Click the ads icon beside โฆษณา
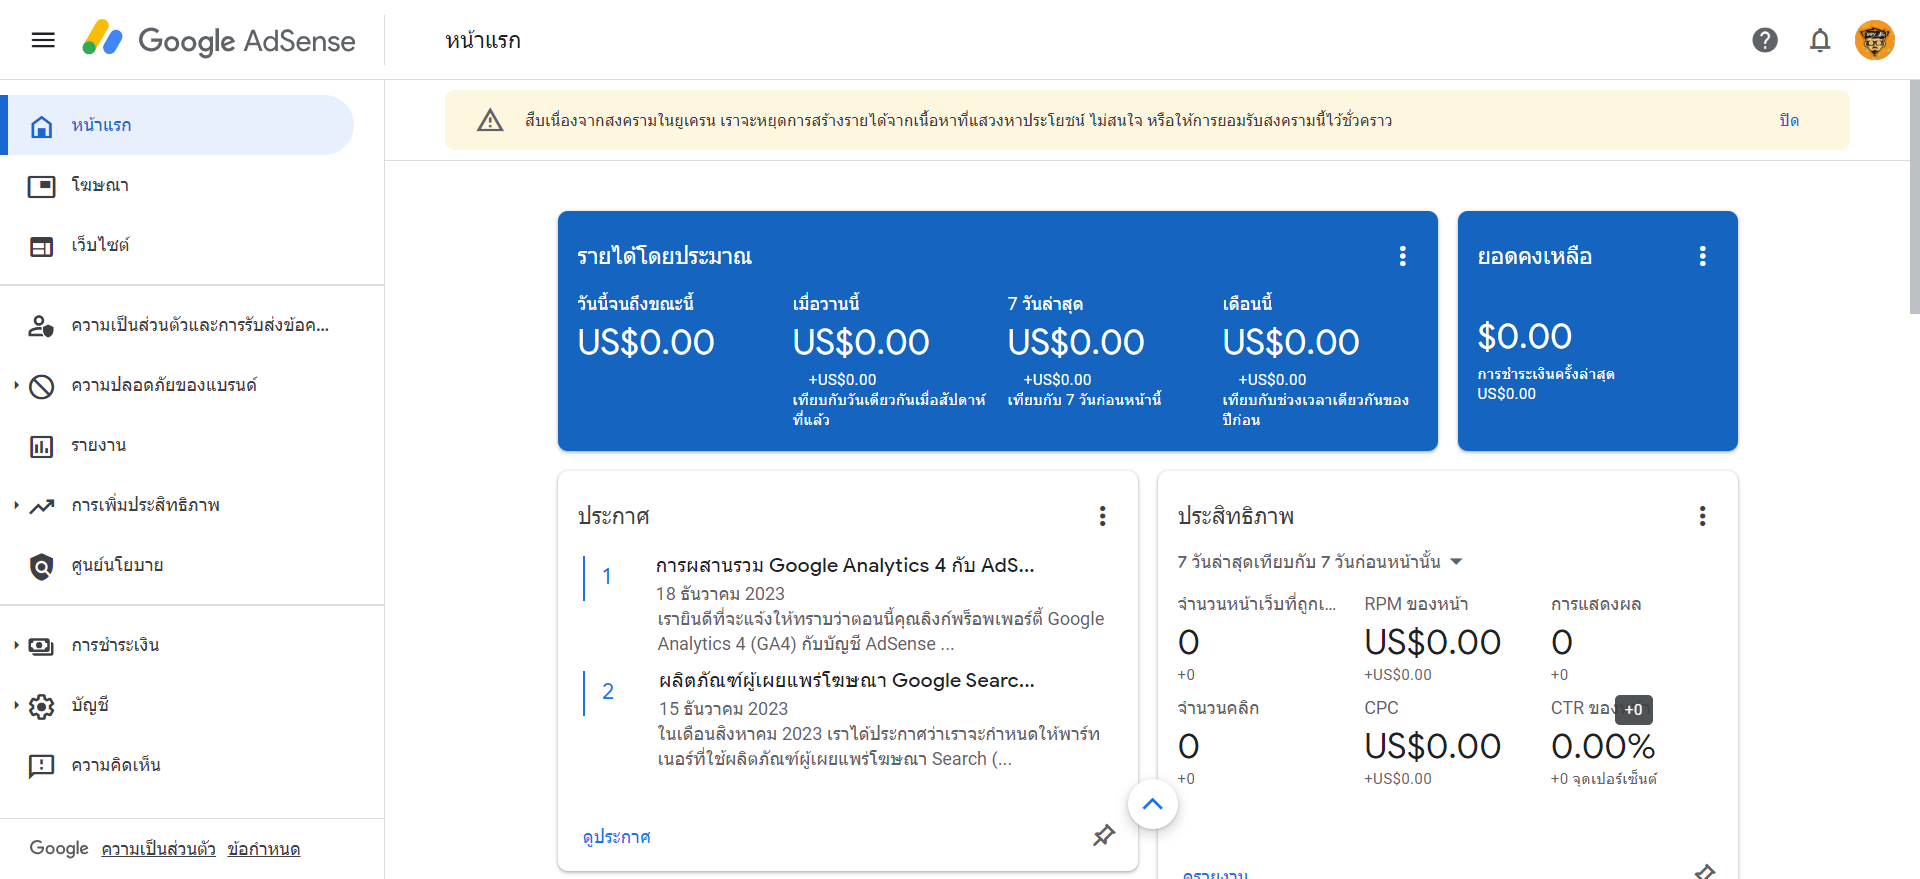 click(x=41, y=186)
